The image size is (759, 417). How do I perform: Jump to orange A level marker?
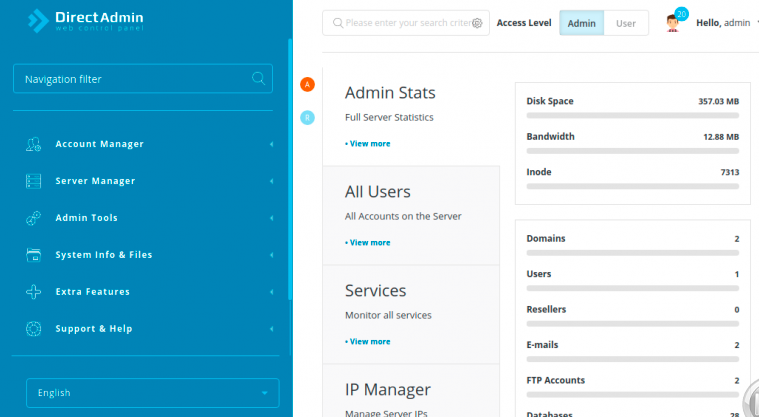click(x=308, y=84)
